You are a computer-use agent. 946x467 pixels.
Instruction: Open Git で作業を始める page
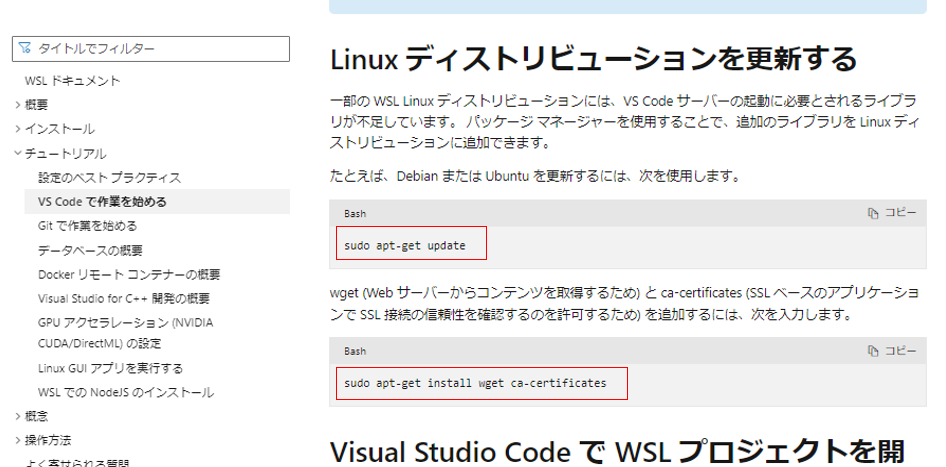point(87,226)
